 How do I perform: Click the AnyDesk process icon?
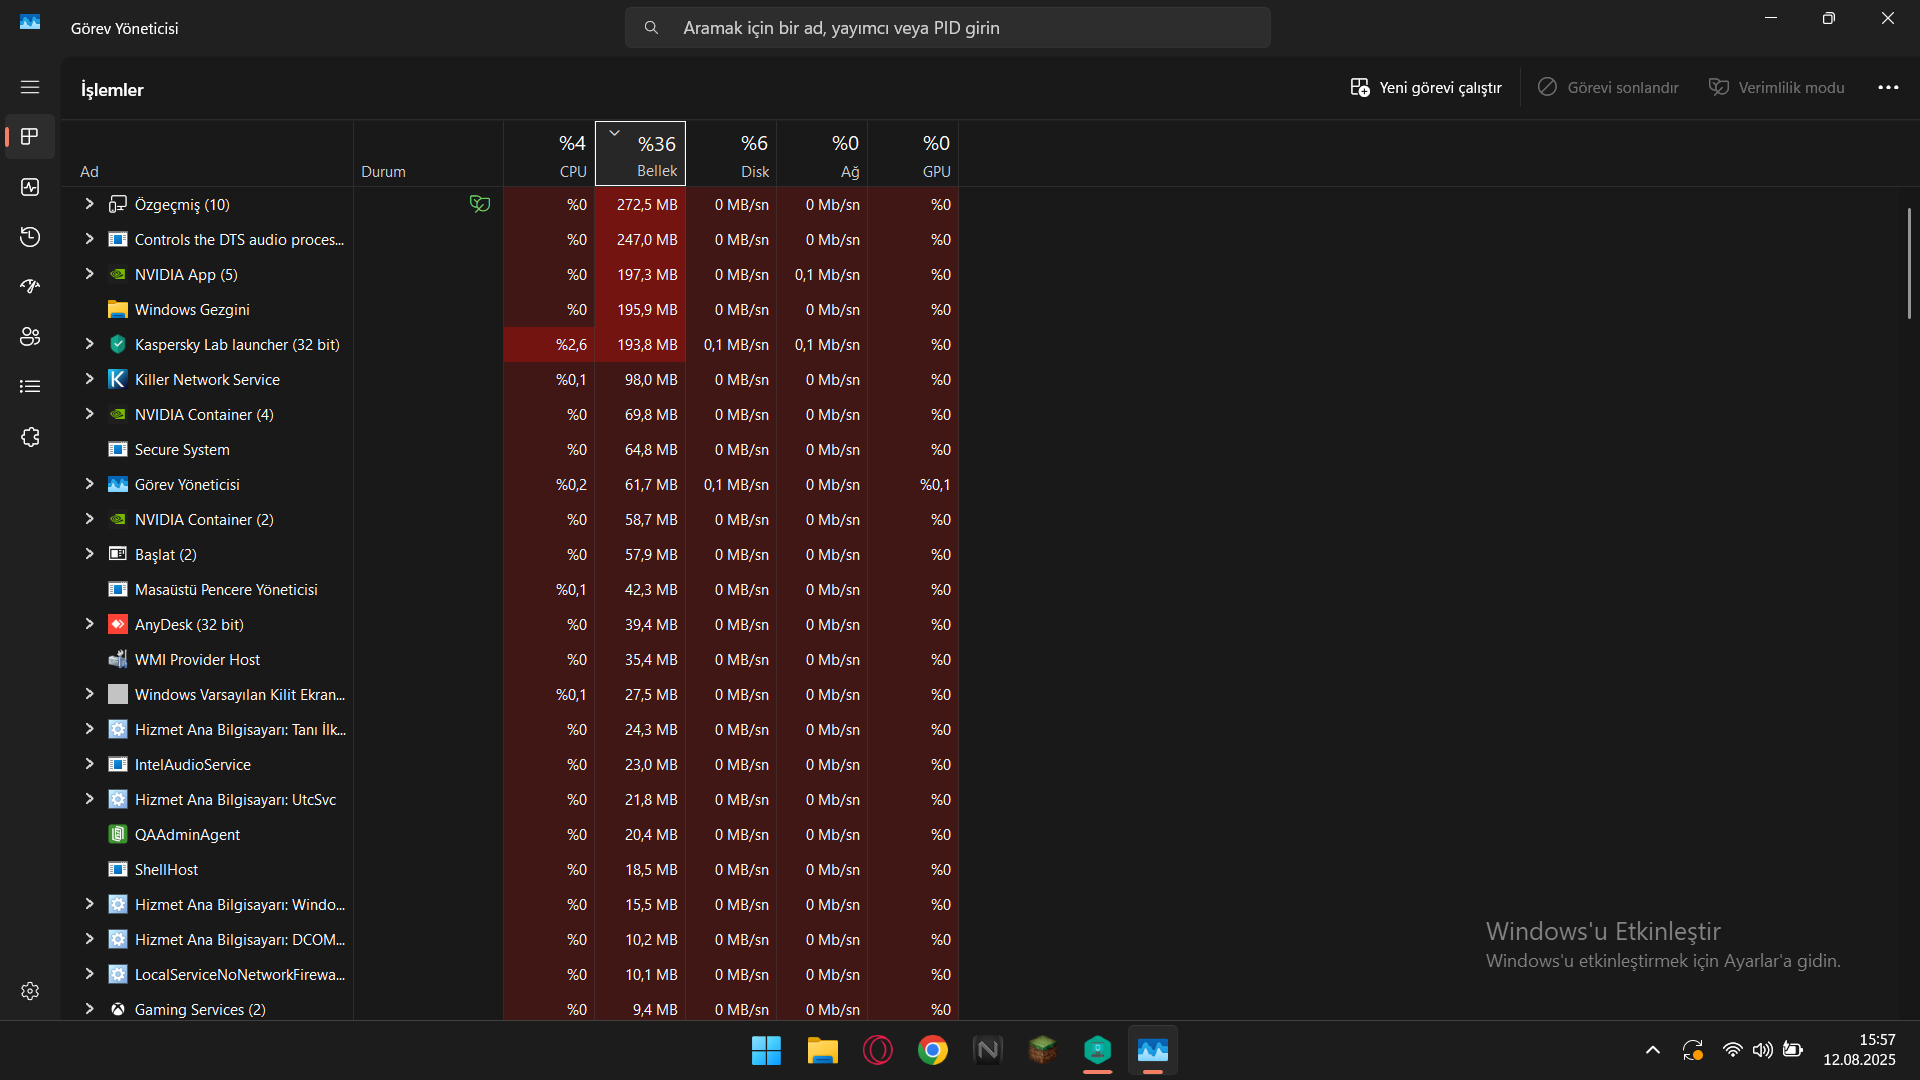118,625
